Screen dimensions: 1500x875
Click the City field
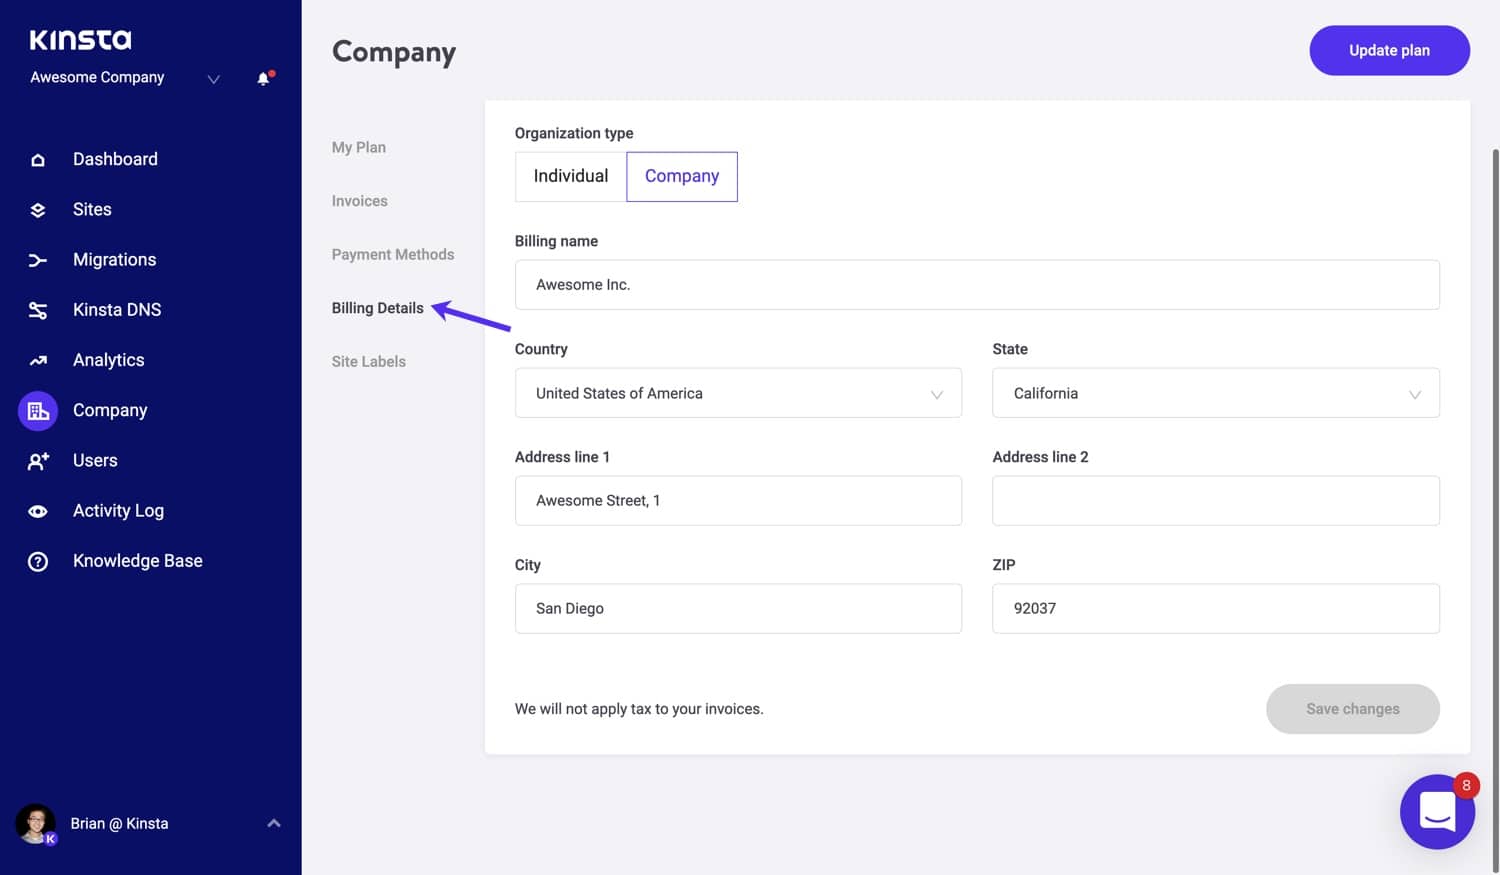point(738,609)
